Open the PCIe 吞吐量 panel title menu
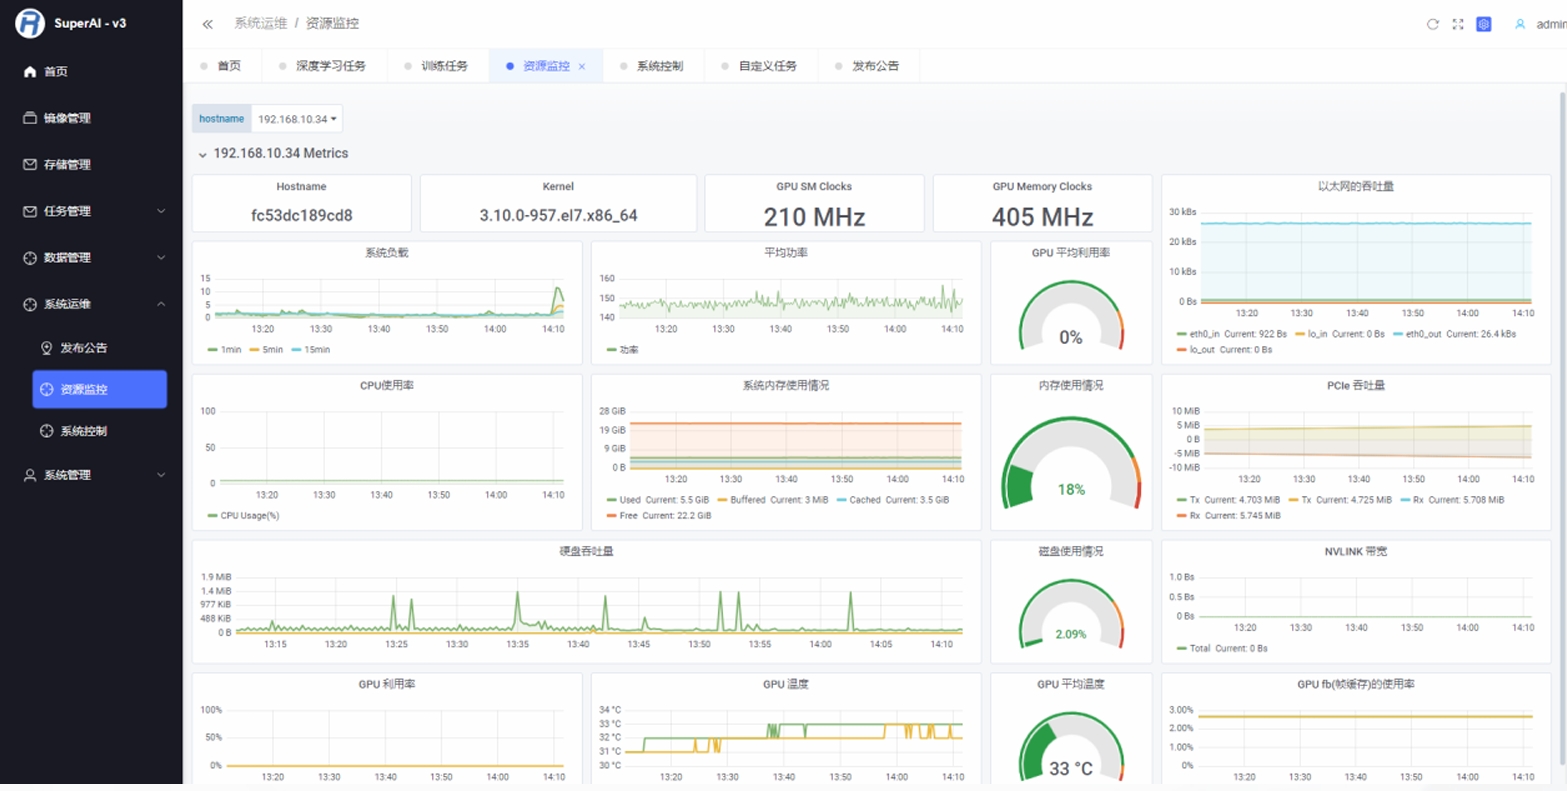Screen dimensions: 1567x791 1356,385
